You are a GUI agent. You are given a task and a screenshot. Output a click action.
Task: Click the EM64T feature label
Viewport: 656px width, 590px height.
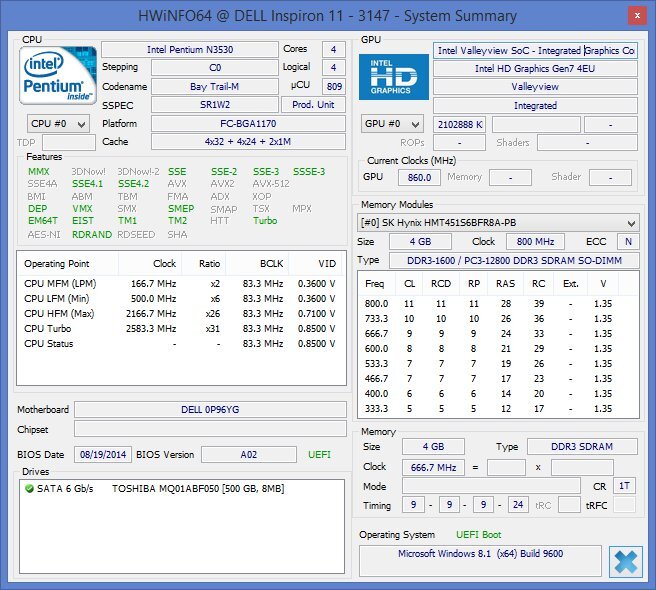pos(43,221)
